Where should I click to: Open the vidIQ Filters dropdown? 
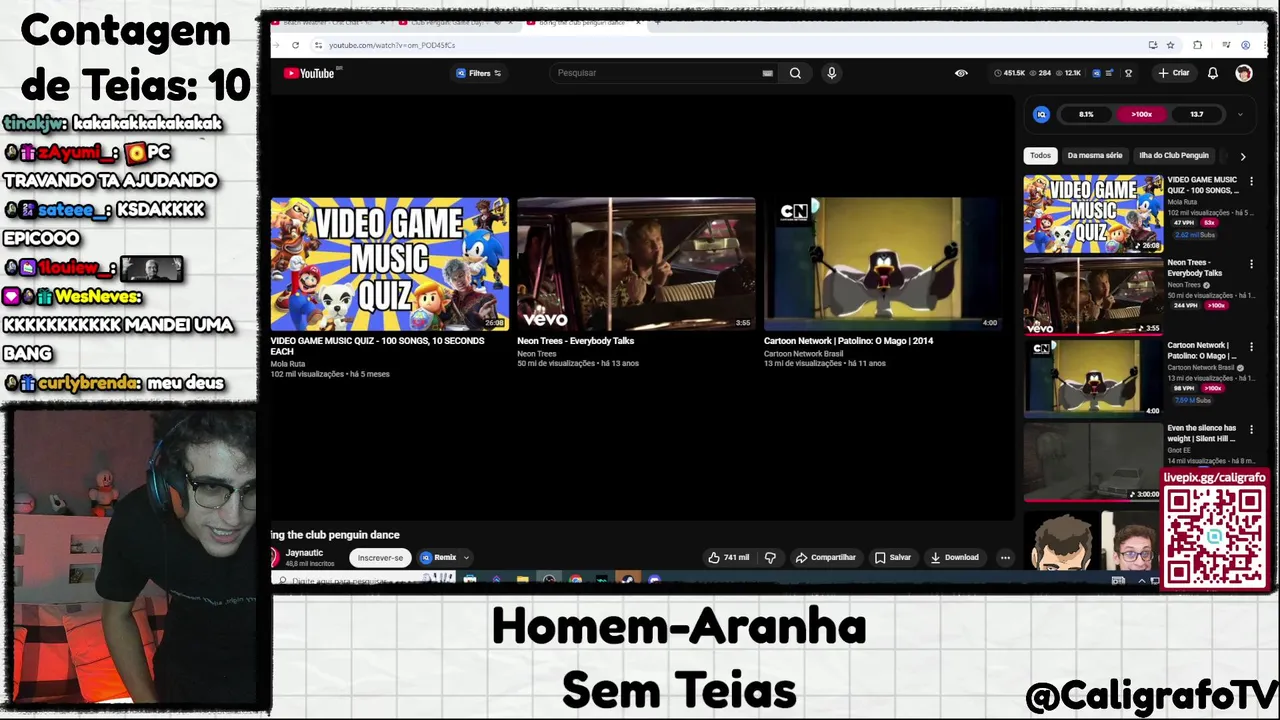coord(479,73)
